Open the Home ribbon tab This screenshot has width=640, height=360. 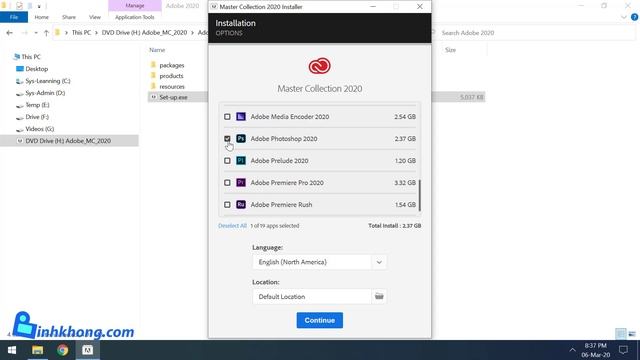click(x=42, y=17)
